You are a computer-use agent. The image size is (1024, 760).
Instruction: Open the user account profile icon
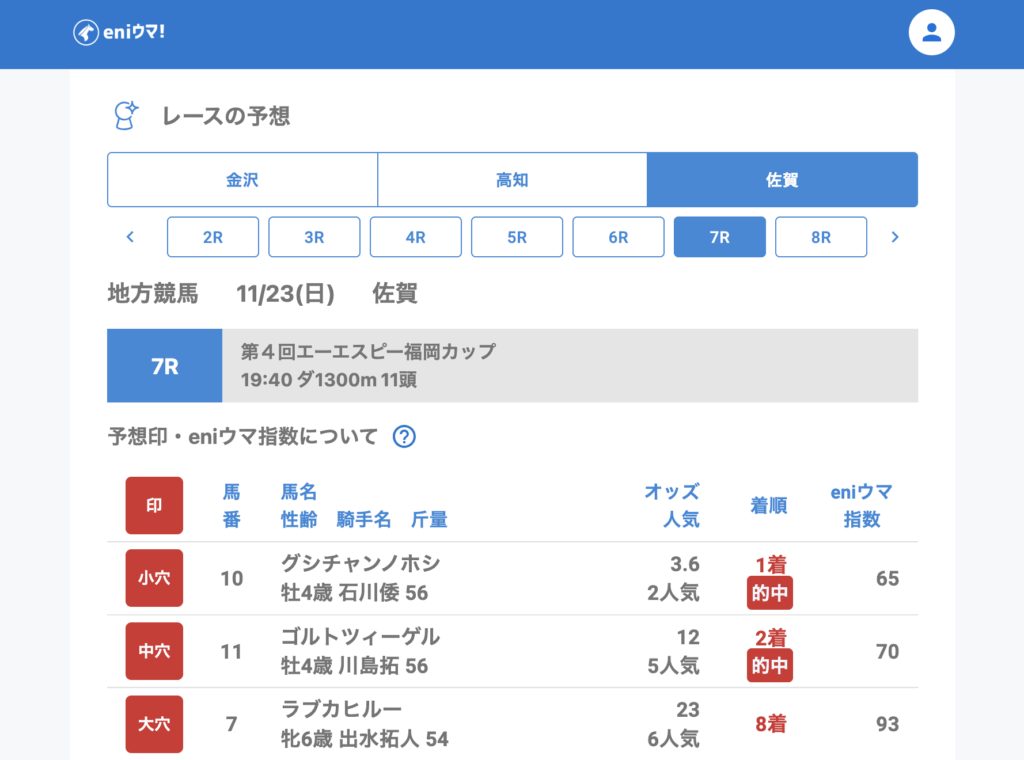(931, 33)
